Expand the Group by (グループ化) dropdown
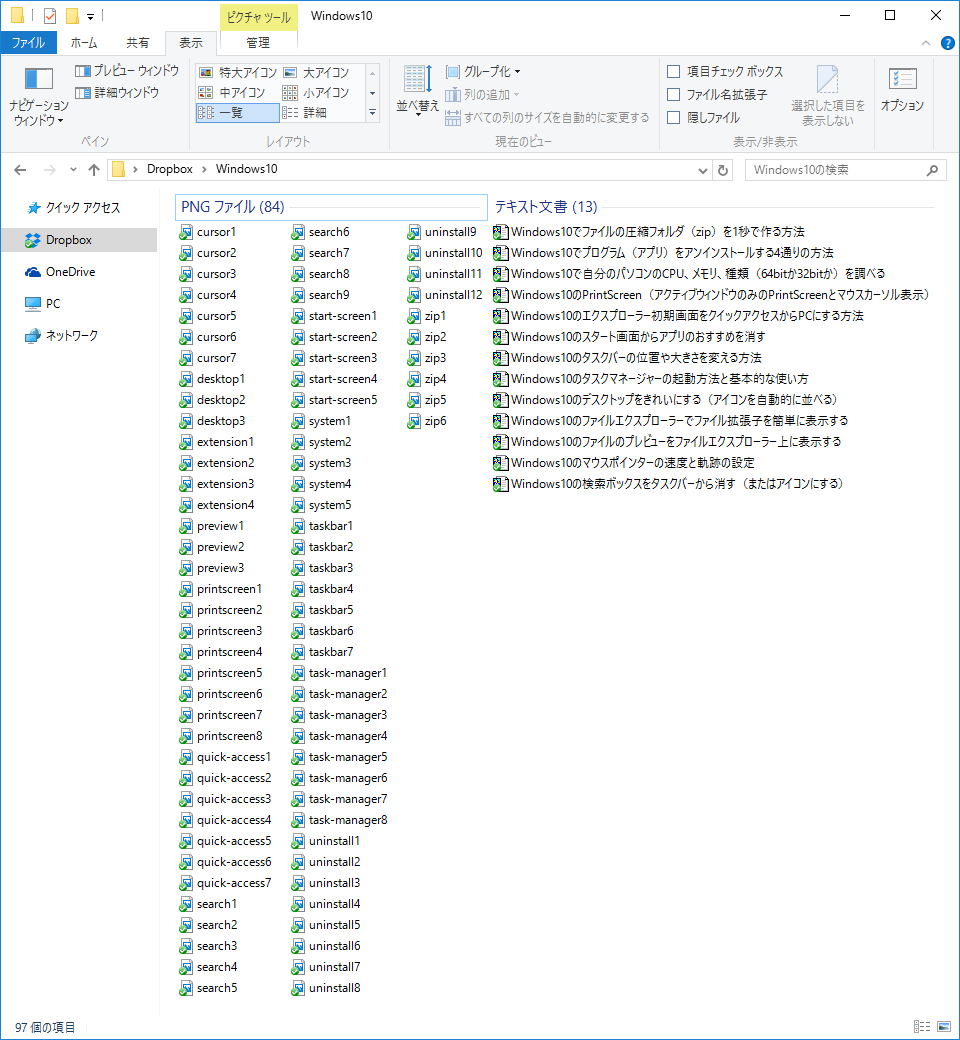 483,72
